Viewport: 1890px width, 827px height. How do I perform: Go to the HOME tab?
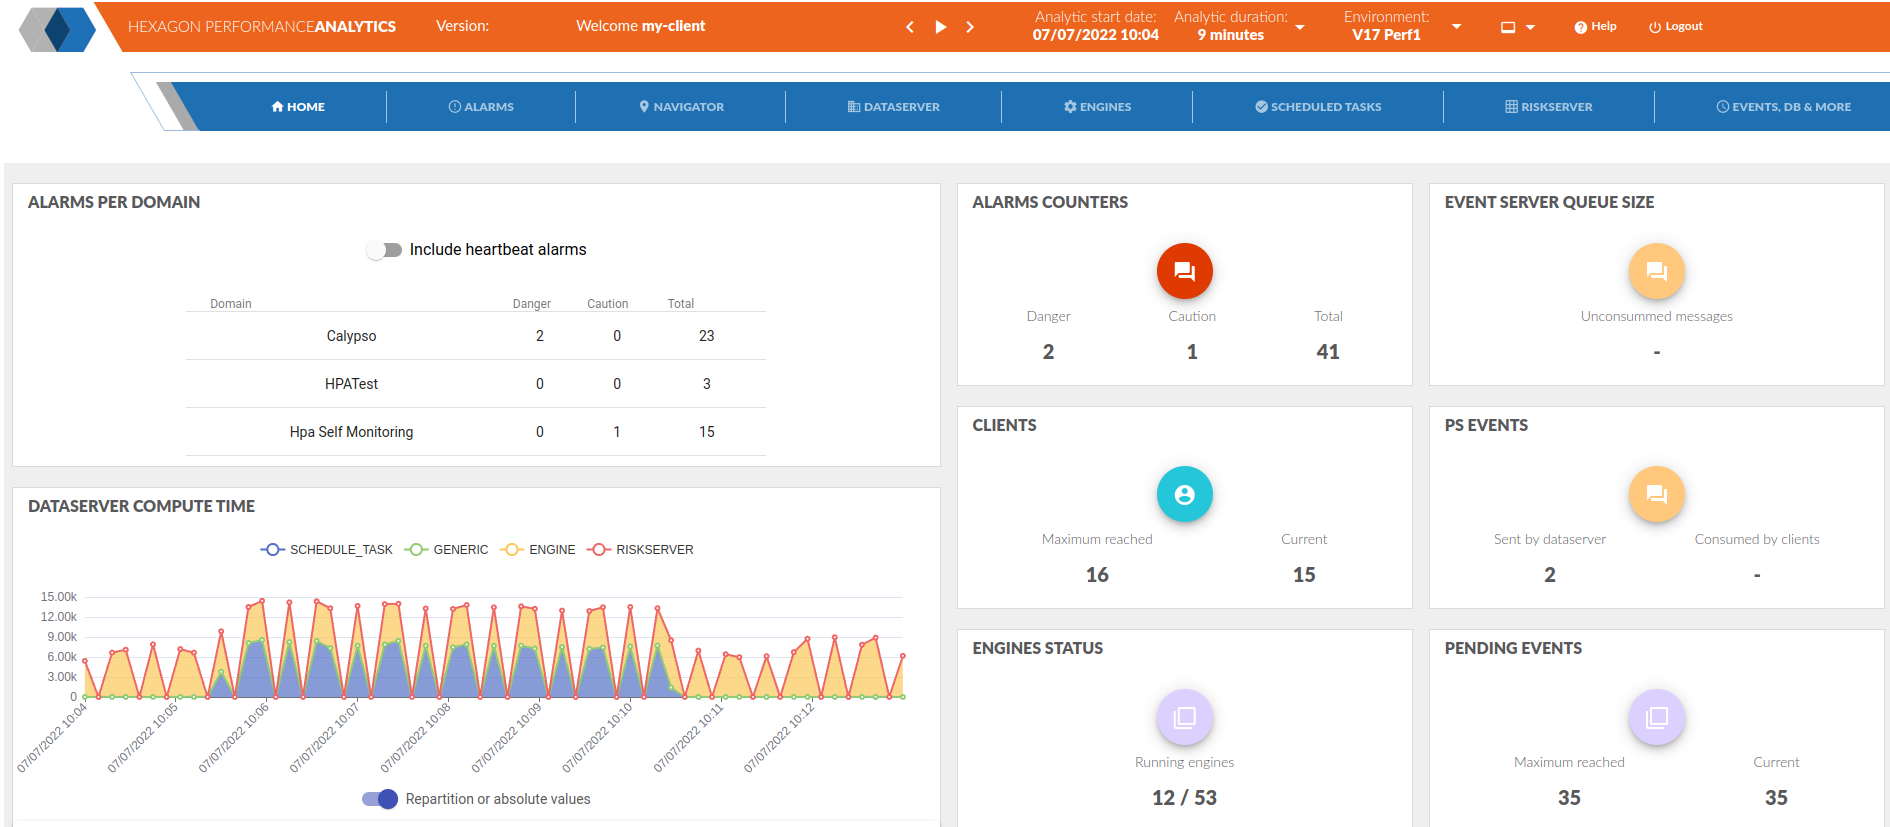tap(298, 107)
